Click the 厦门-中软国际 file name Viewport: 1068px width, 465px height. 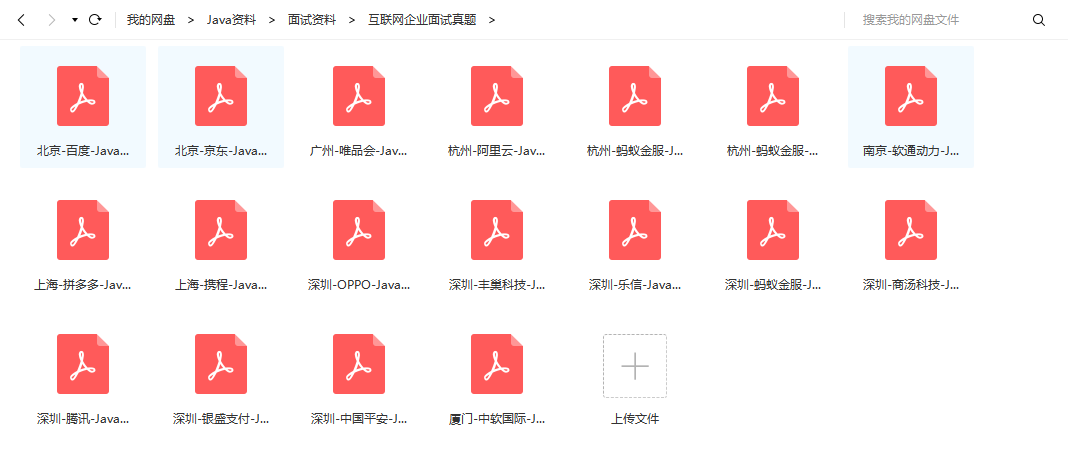[497, 419]
